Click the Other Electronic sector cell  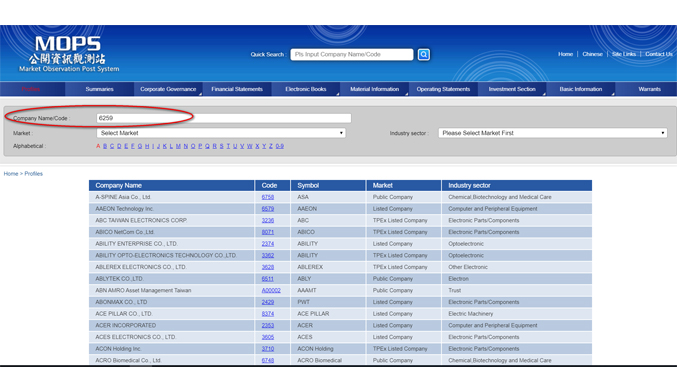point(517,267)
